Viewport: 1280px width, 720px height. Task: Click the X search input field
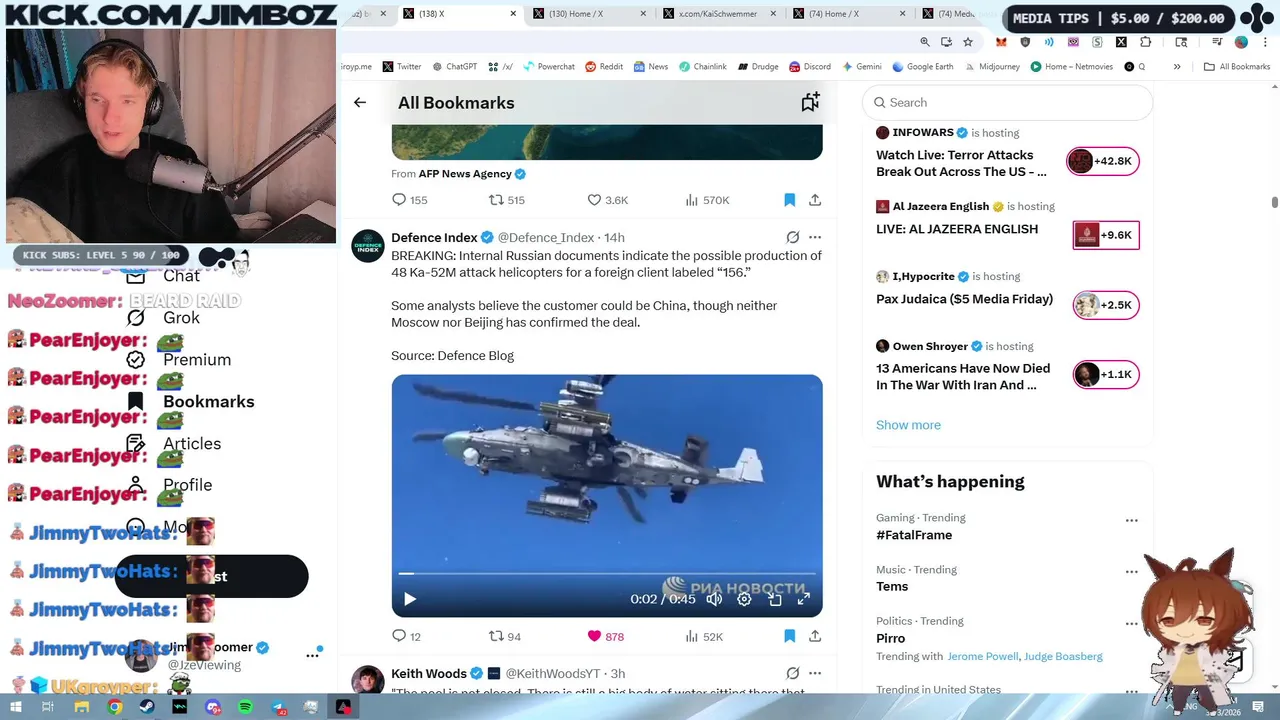[1008, 102]
